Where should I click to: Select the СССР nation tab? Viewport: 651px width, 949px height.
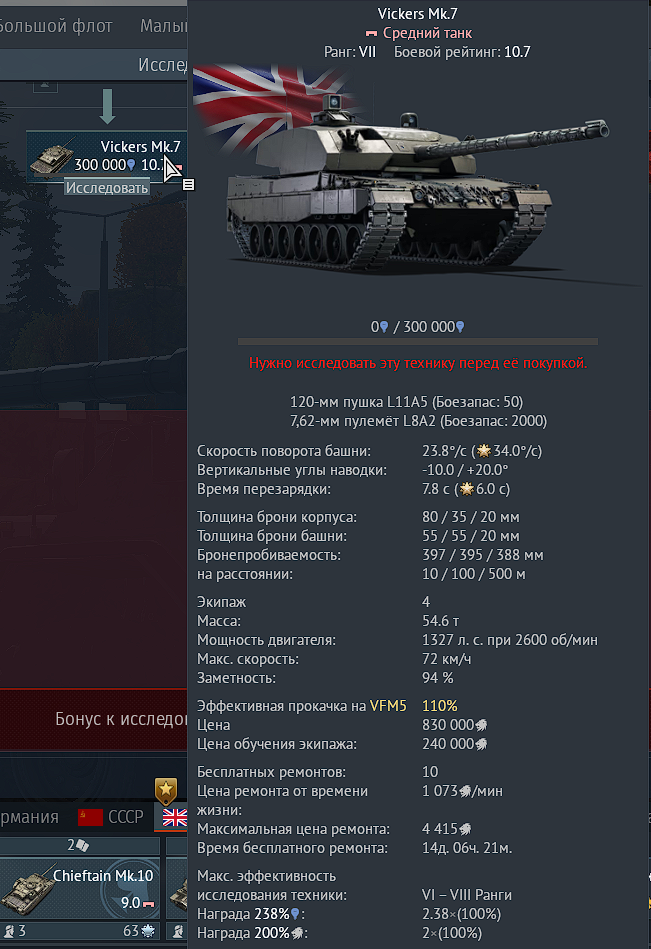[x=125, y=817]
